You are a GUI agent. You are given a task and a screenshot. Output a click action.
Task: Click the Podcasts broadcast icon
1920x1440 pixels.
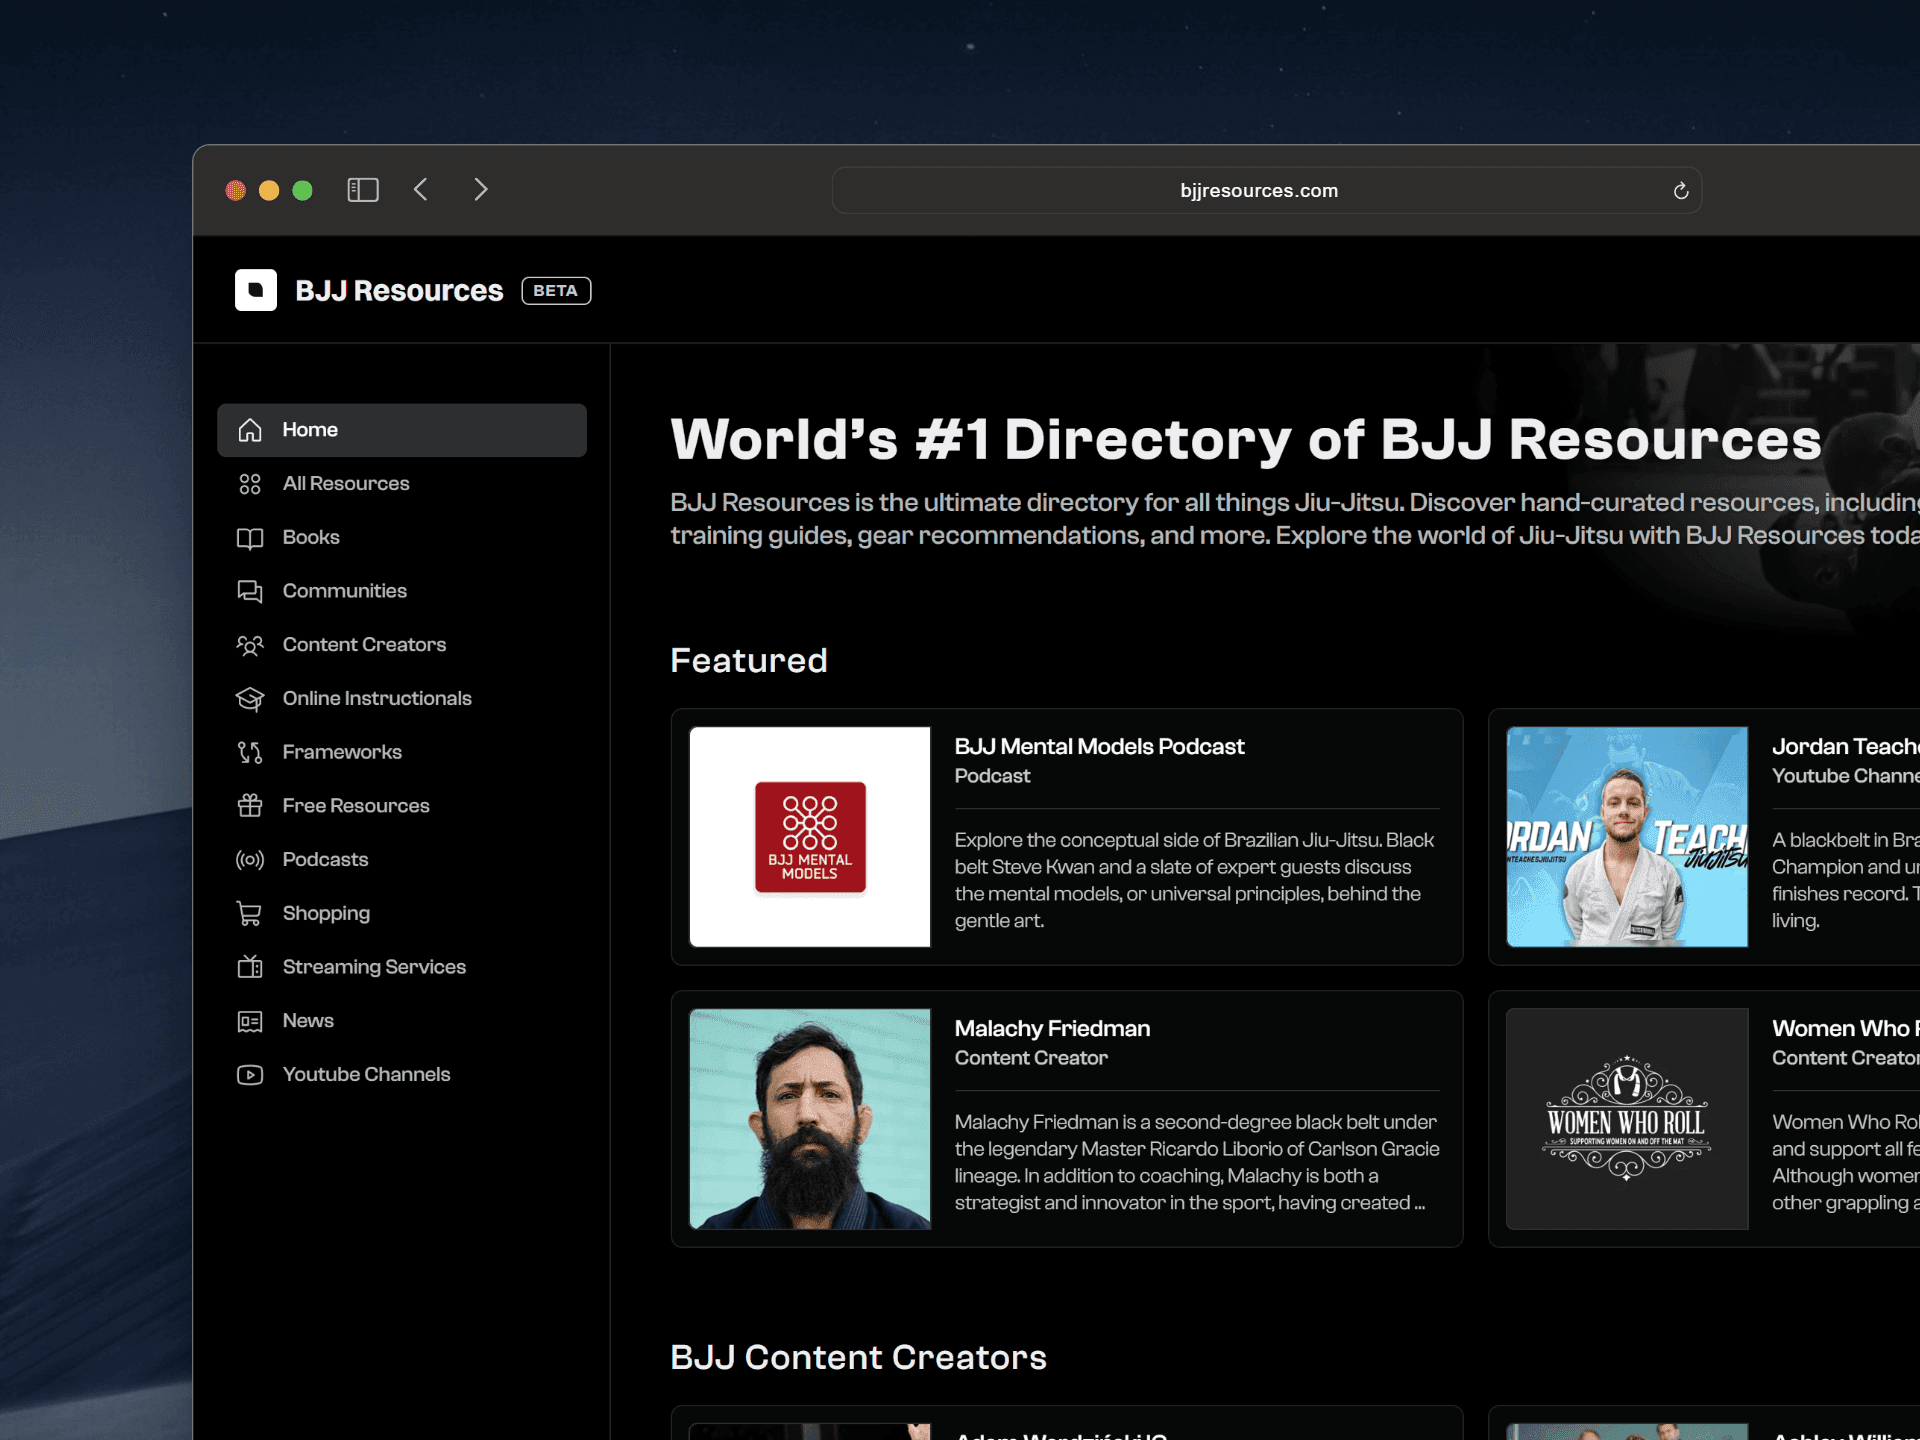tap(250, 860)
